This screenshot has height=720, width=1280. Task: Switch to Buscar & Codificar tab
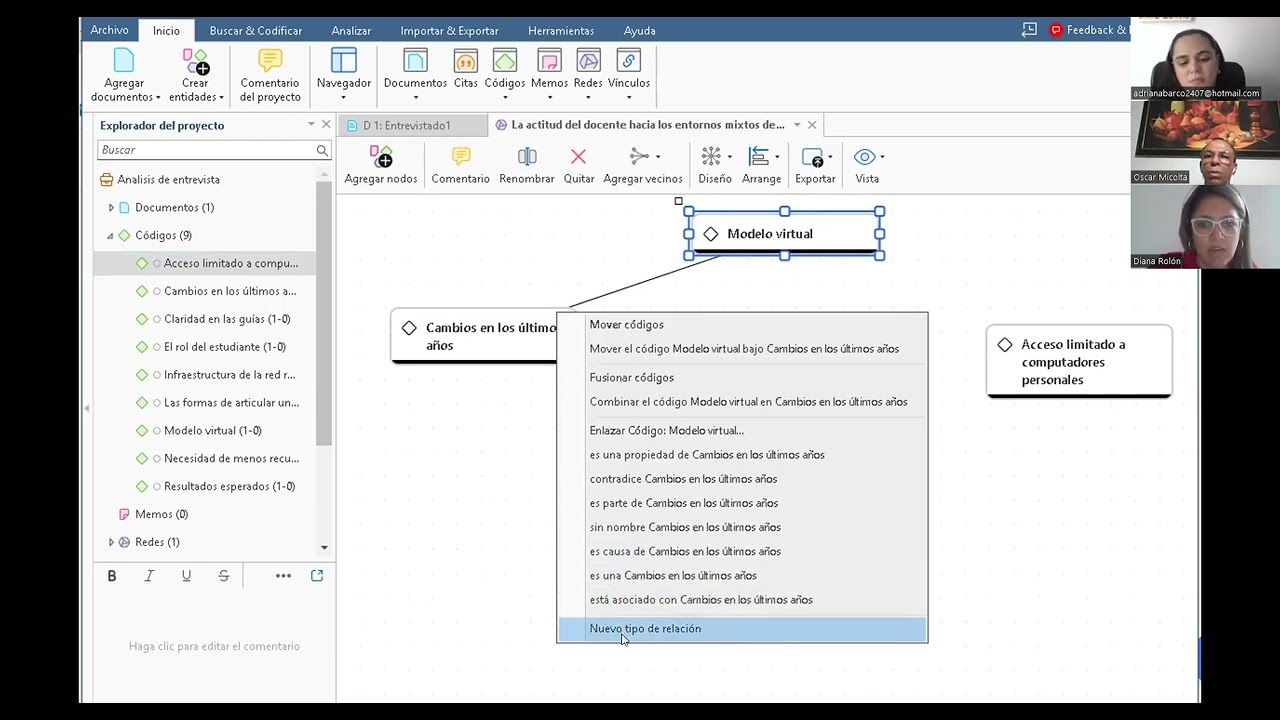tap(256, 31)
